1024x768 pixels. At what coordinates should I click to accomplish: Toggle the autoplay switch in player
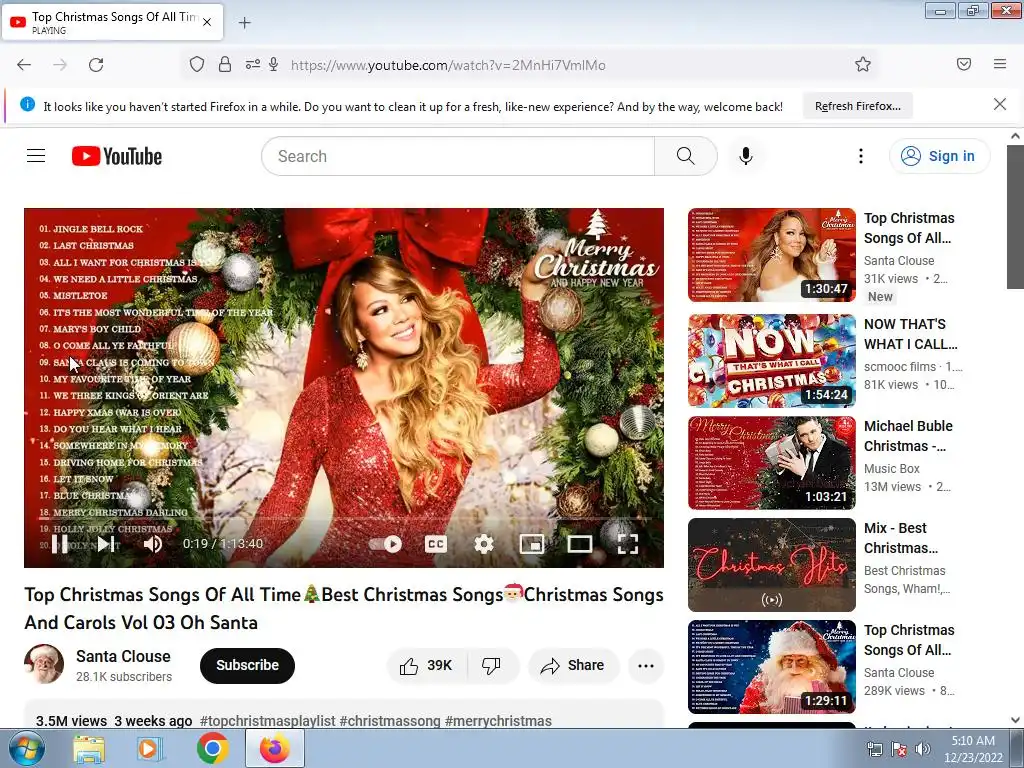(385, 544)
